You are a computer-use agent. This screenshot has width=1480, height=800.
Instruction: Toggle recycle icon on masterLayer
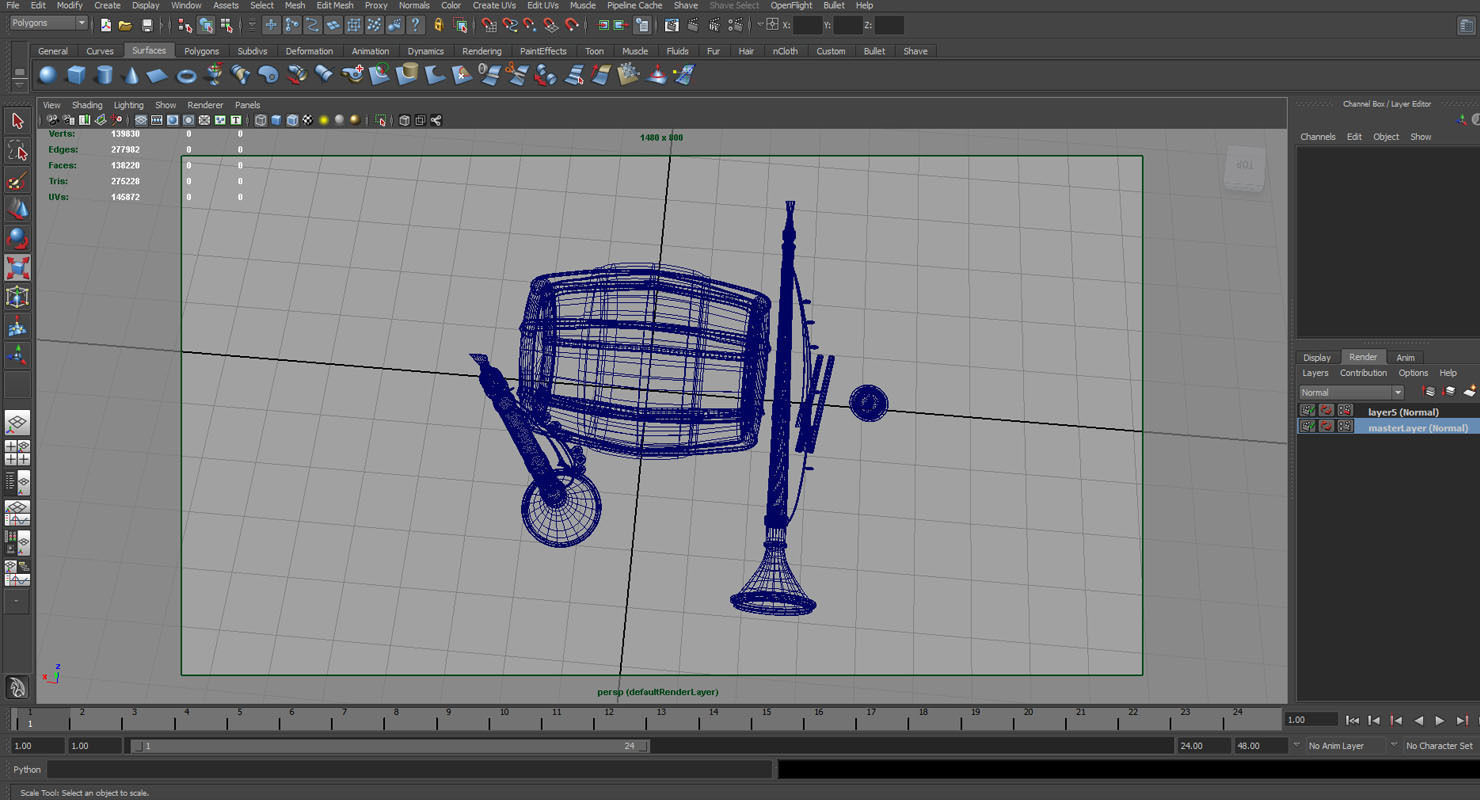point(1326,427)
